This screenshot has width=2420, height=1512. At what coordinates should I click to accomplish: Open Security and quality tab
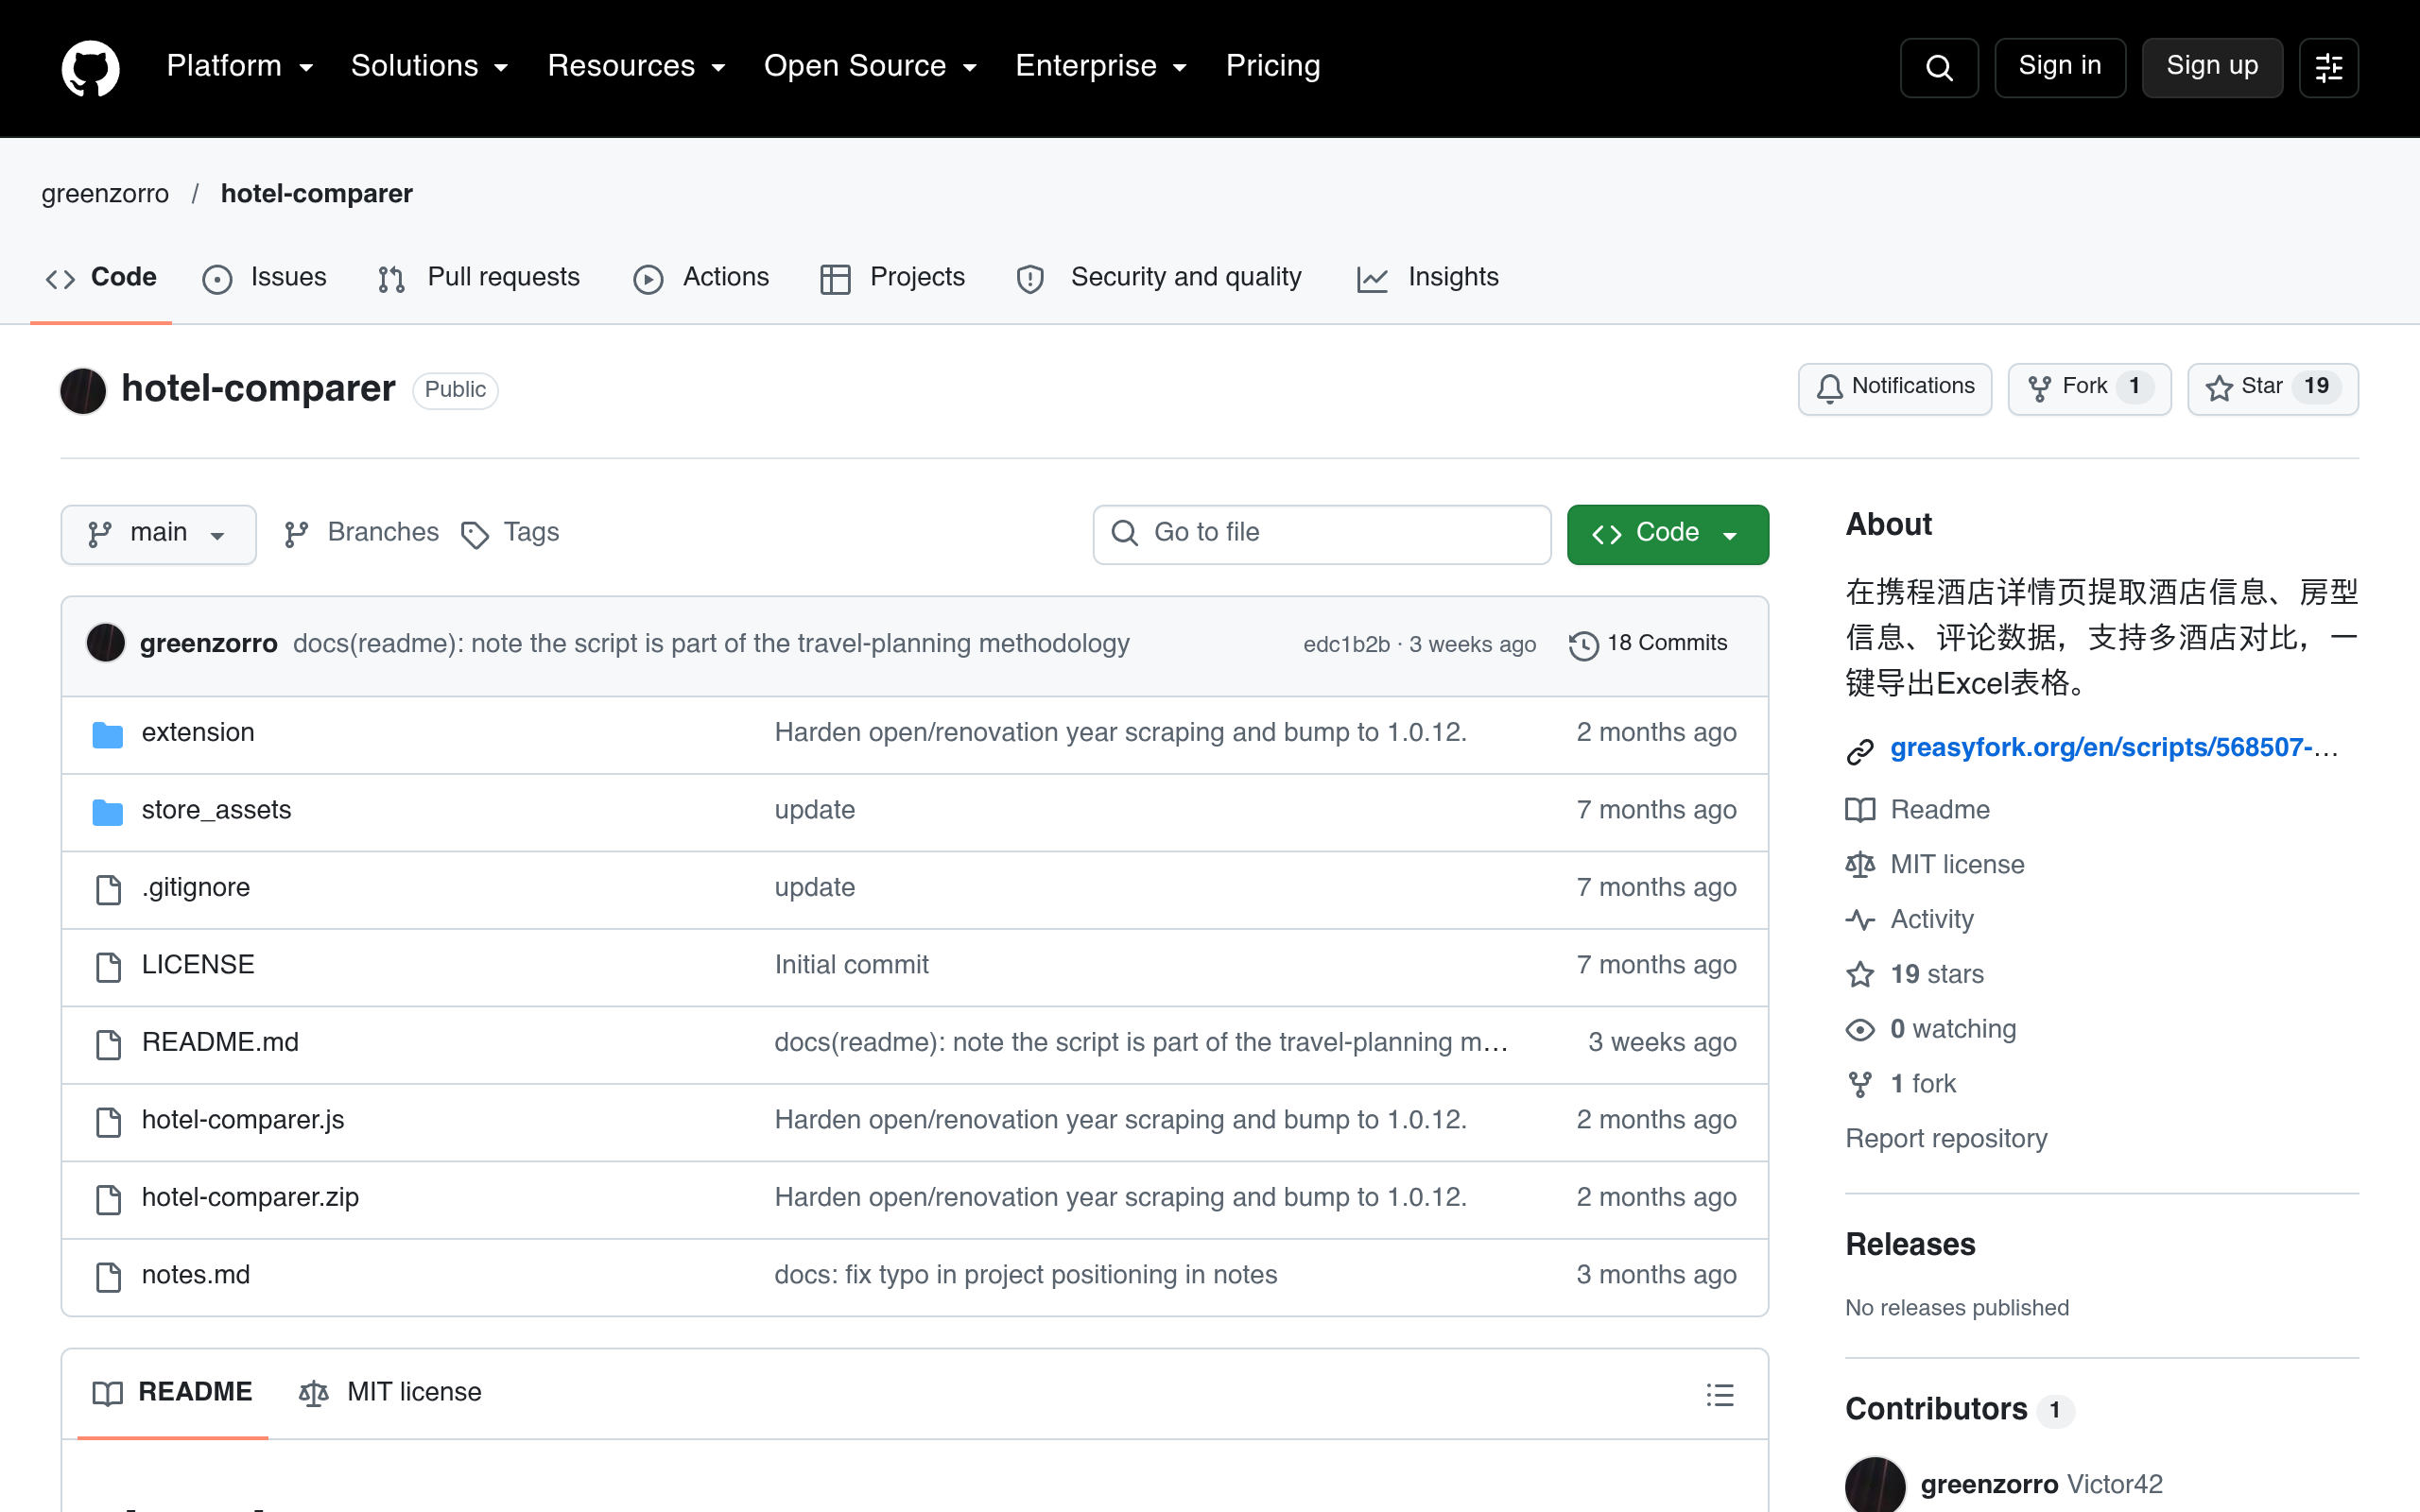tap(1160, 277)
